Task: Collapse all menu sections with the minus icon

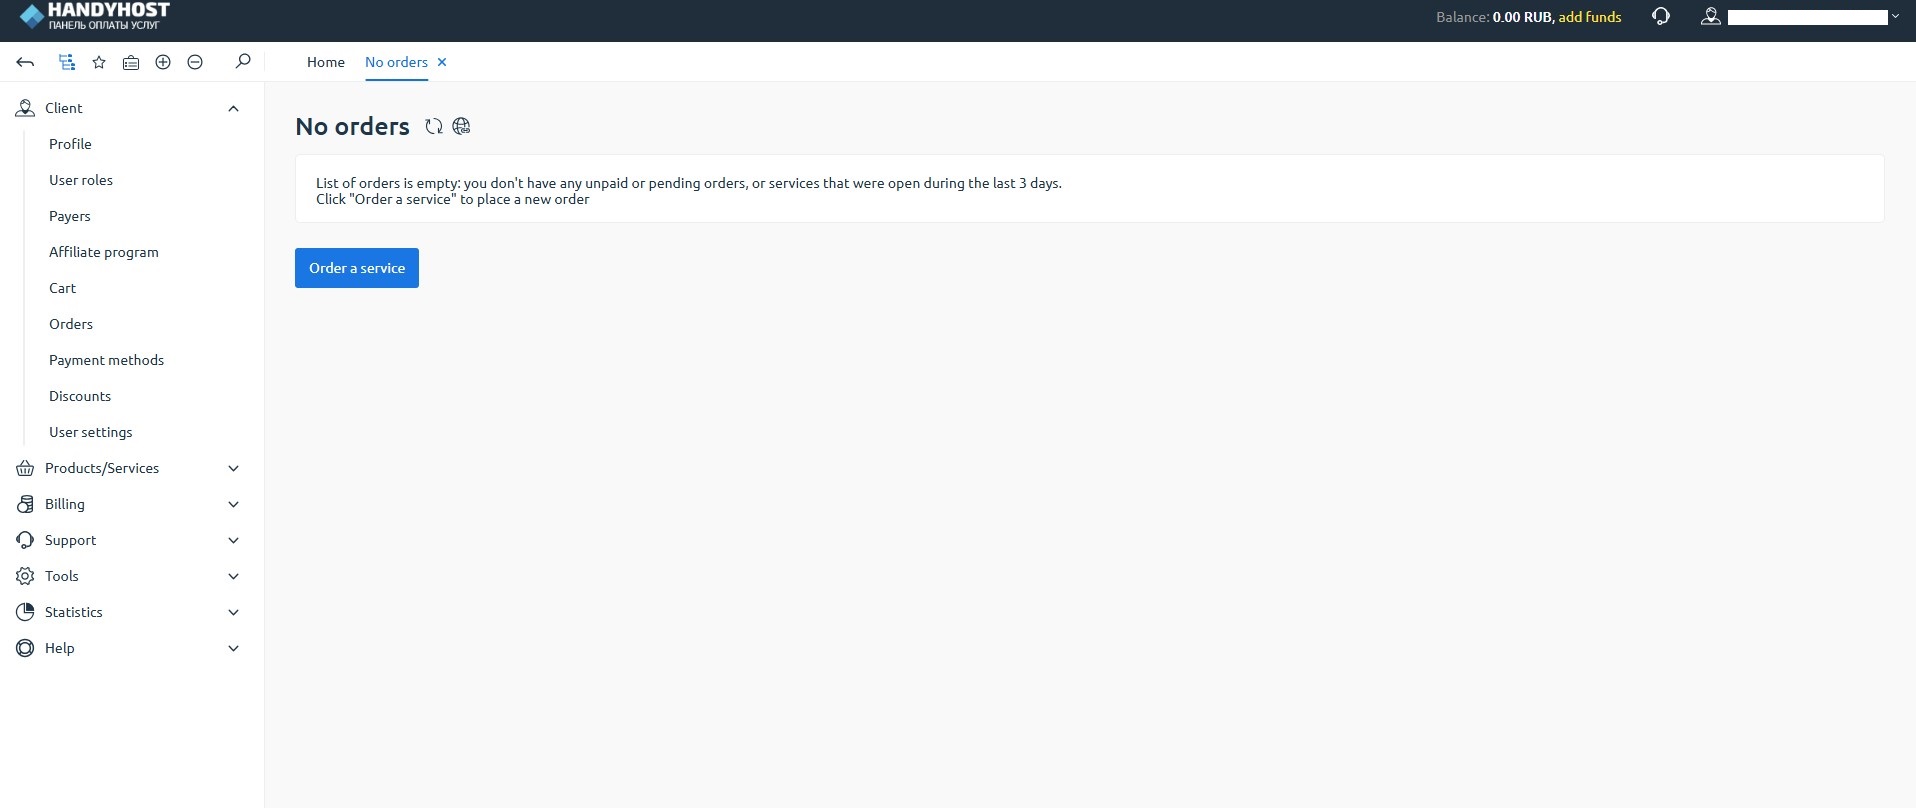Action: click(195, 62)
